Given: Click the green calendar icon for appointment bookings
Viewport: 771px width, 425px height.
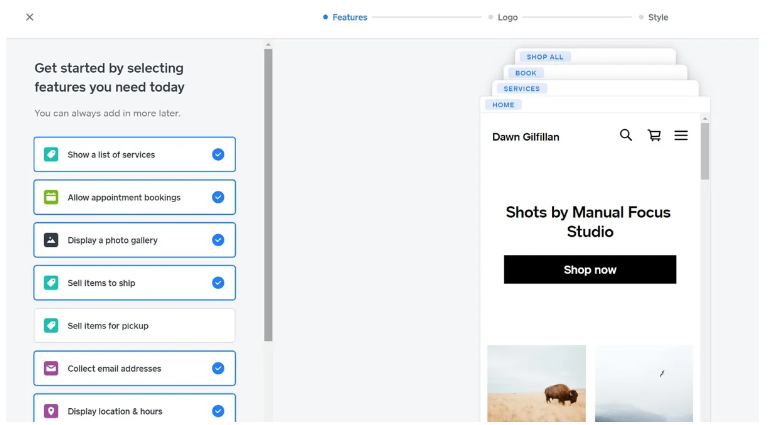Looking at the screenshot, I should coord(51,197).
